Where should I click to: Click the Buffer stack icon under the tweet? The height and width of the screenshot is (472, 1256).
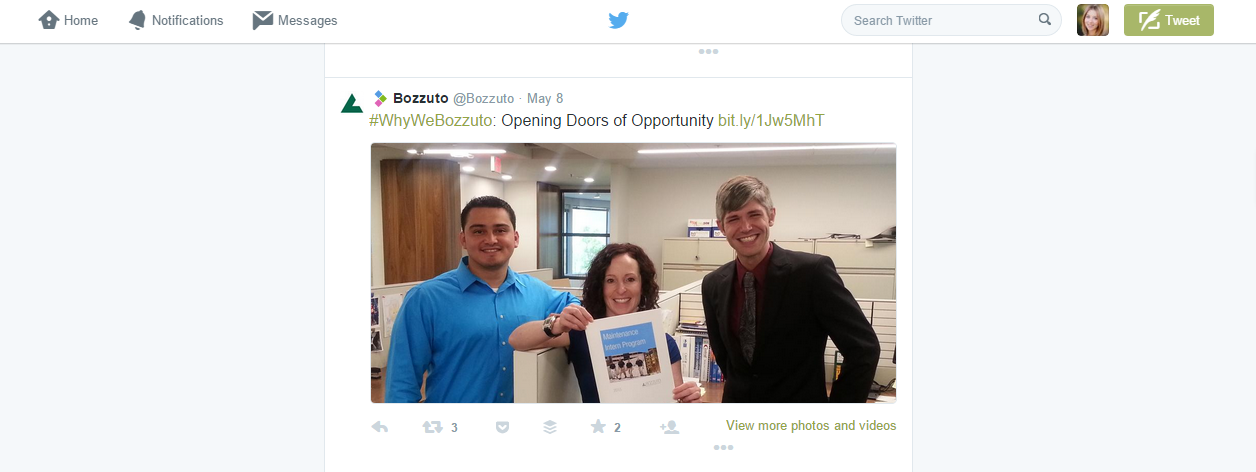pos(550,427)
